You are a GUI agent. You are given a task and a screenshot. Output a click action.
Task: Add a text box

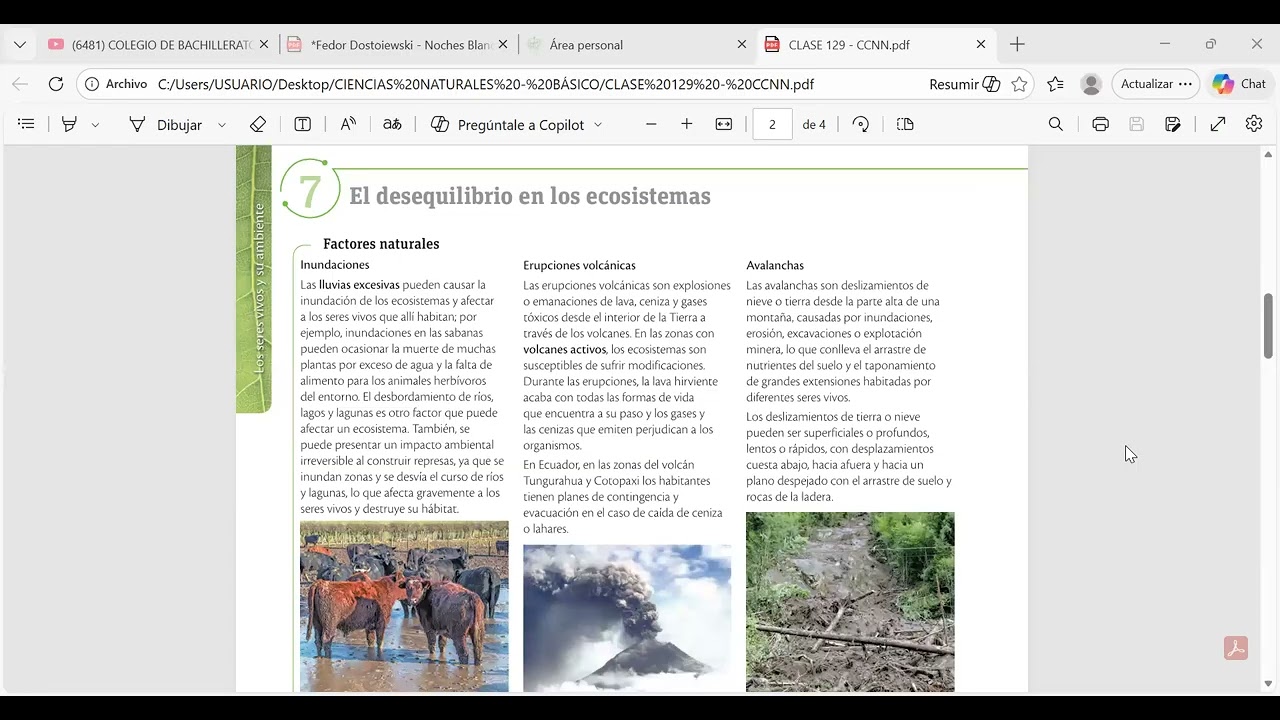[x=302, y=124]
